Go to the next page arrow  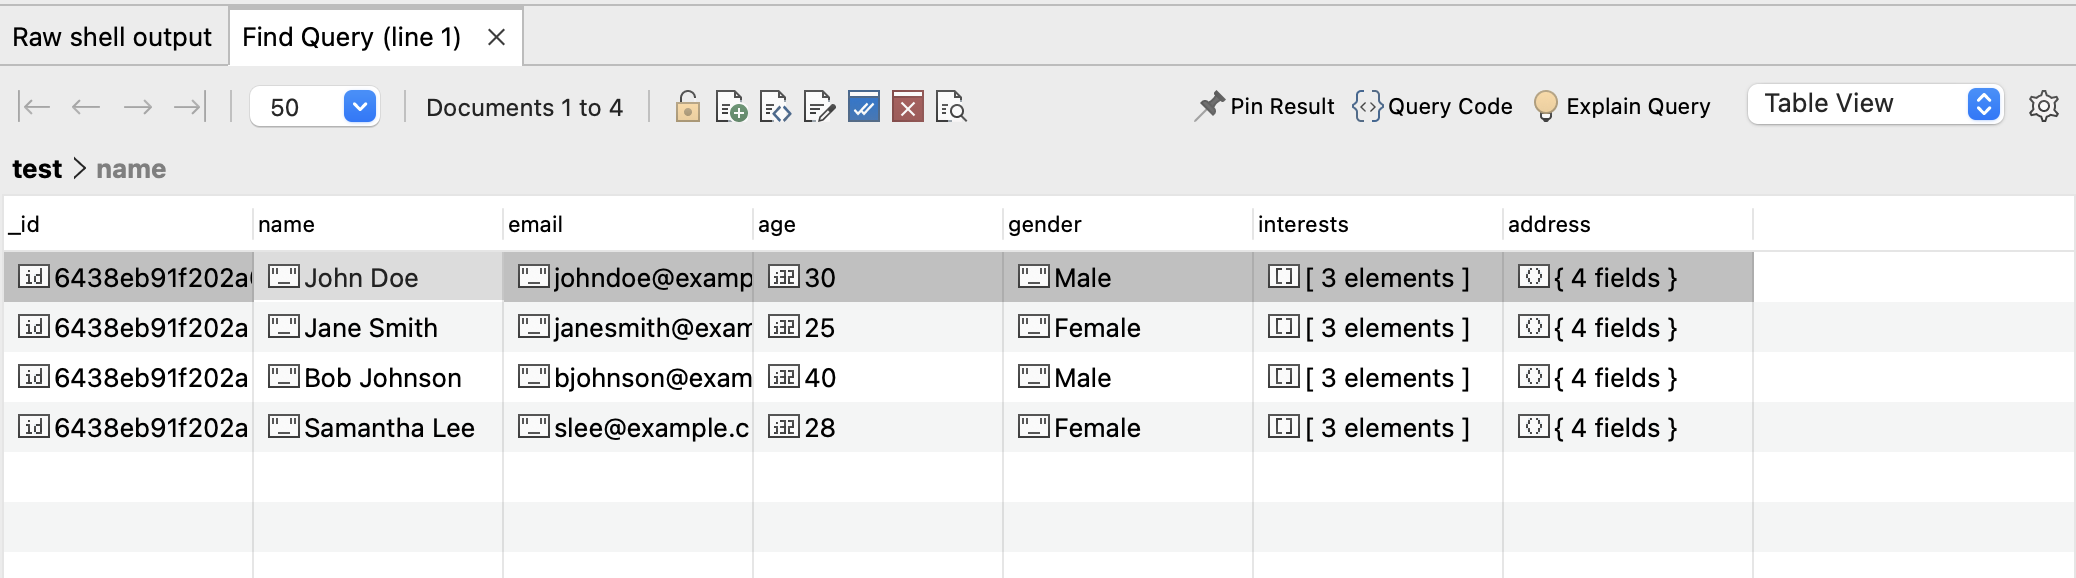click(x=138, y=107)
